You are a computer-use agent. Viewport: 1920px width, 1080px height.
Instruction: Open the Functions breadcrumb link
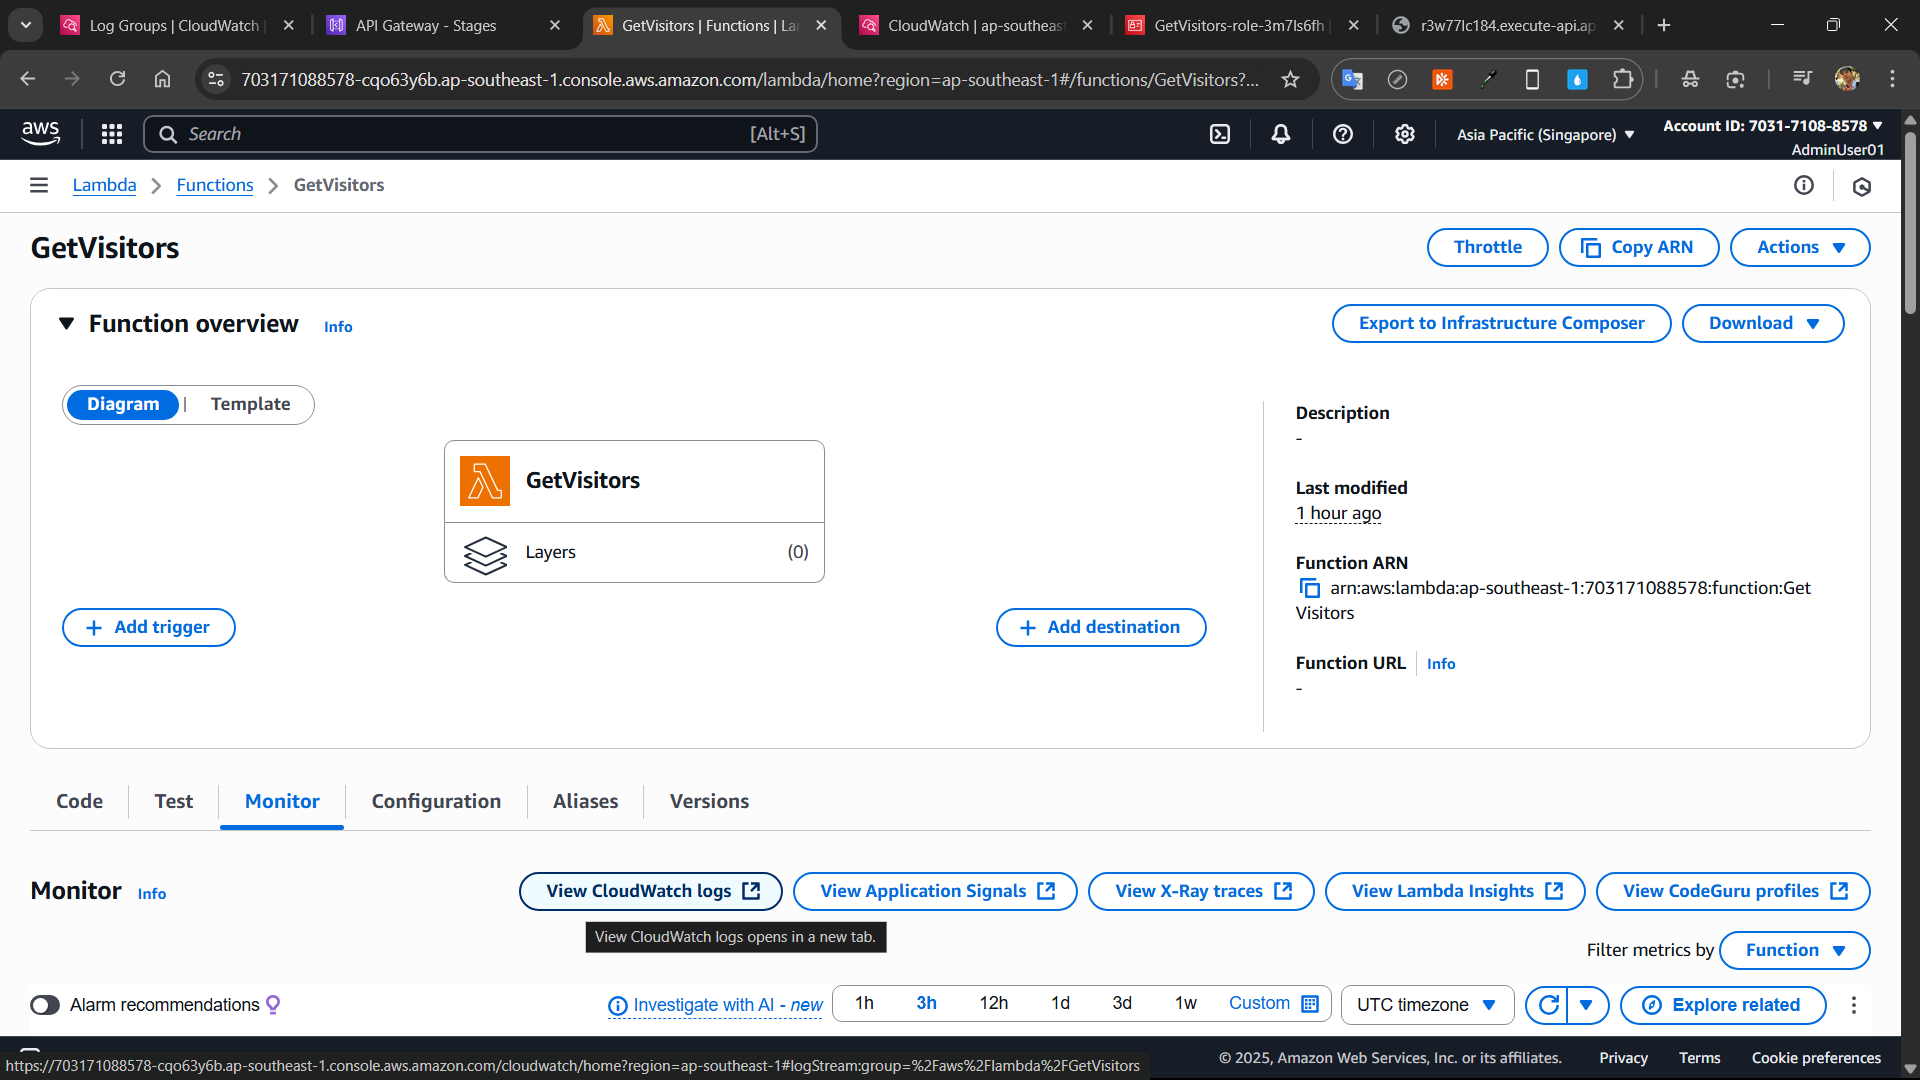215,185
